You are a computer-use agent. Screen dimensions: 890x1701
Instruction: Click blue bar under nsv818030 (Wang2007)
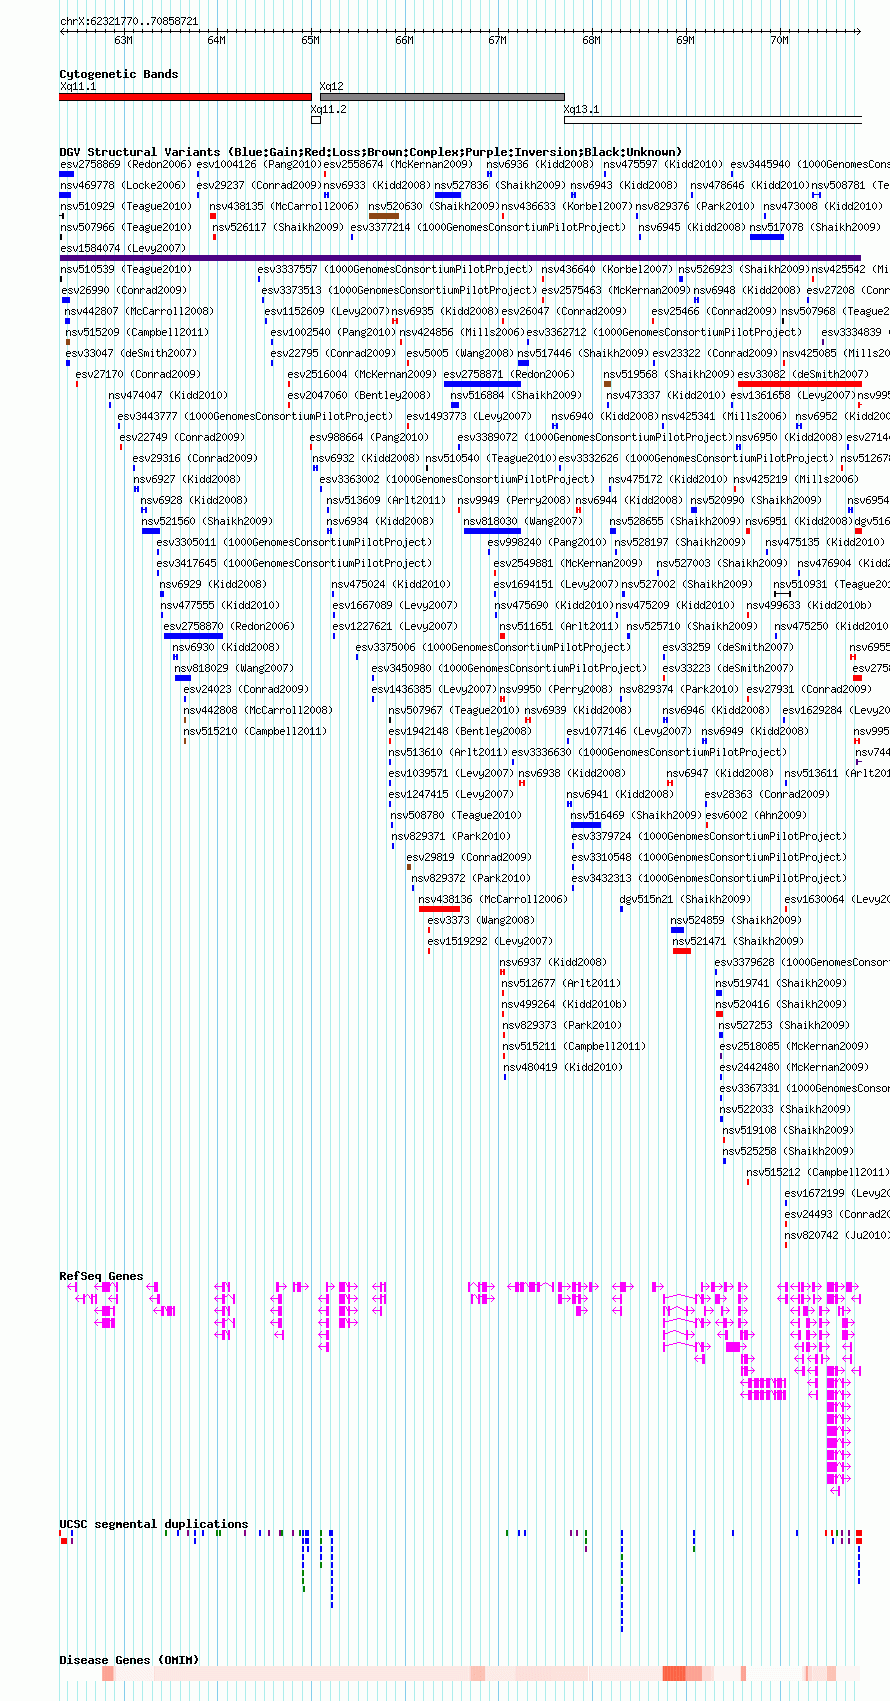[492, 531]
